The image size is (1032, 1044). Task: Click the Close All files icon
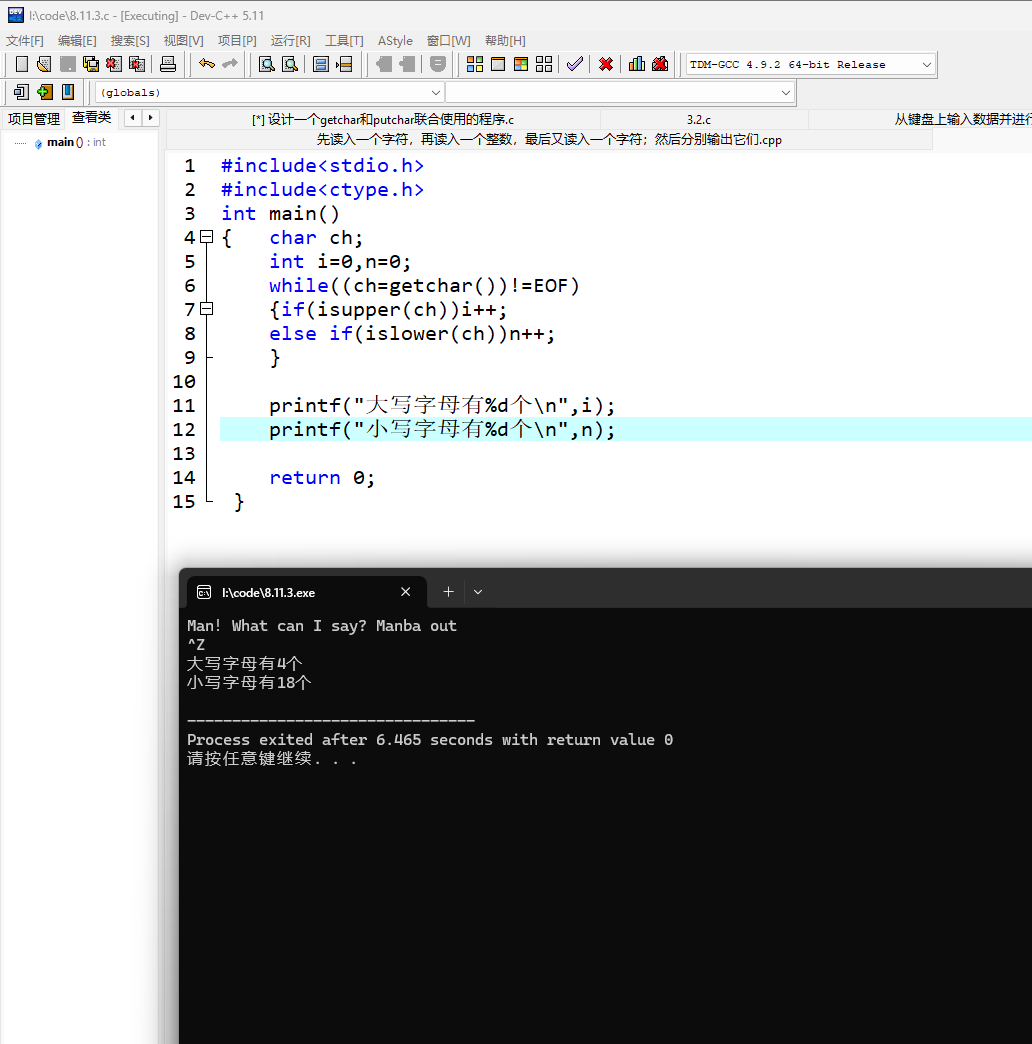pyautogui.click(x=137, y=64)
